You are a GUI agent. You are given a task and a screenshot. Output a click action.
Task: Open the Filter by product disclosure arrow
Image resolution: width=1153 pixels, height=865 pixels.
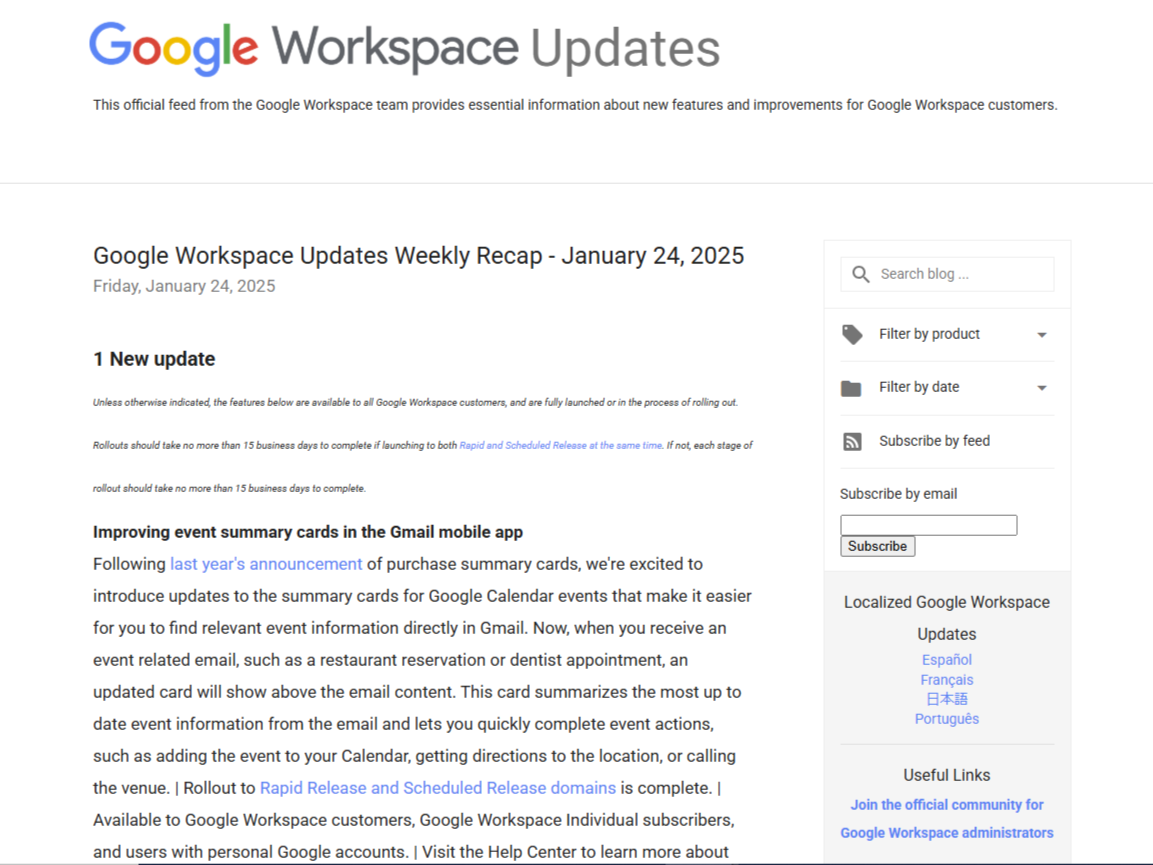1041,334
